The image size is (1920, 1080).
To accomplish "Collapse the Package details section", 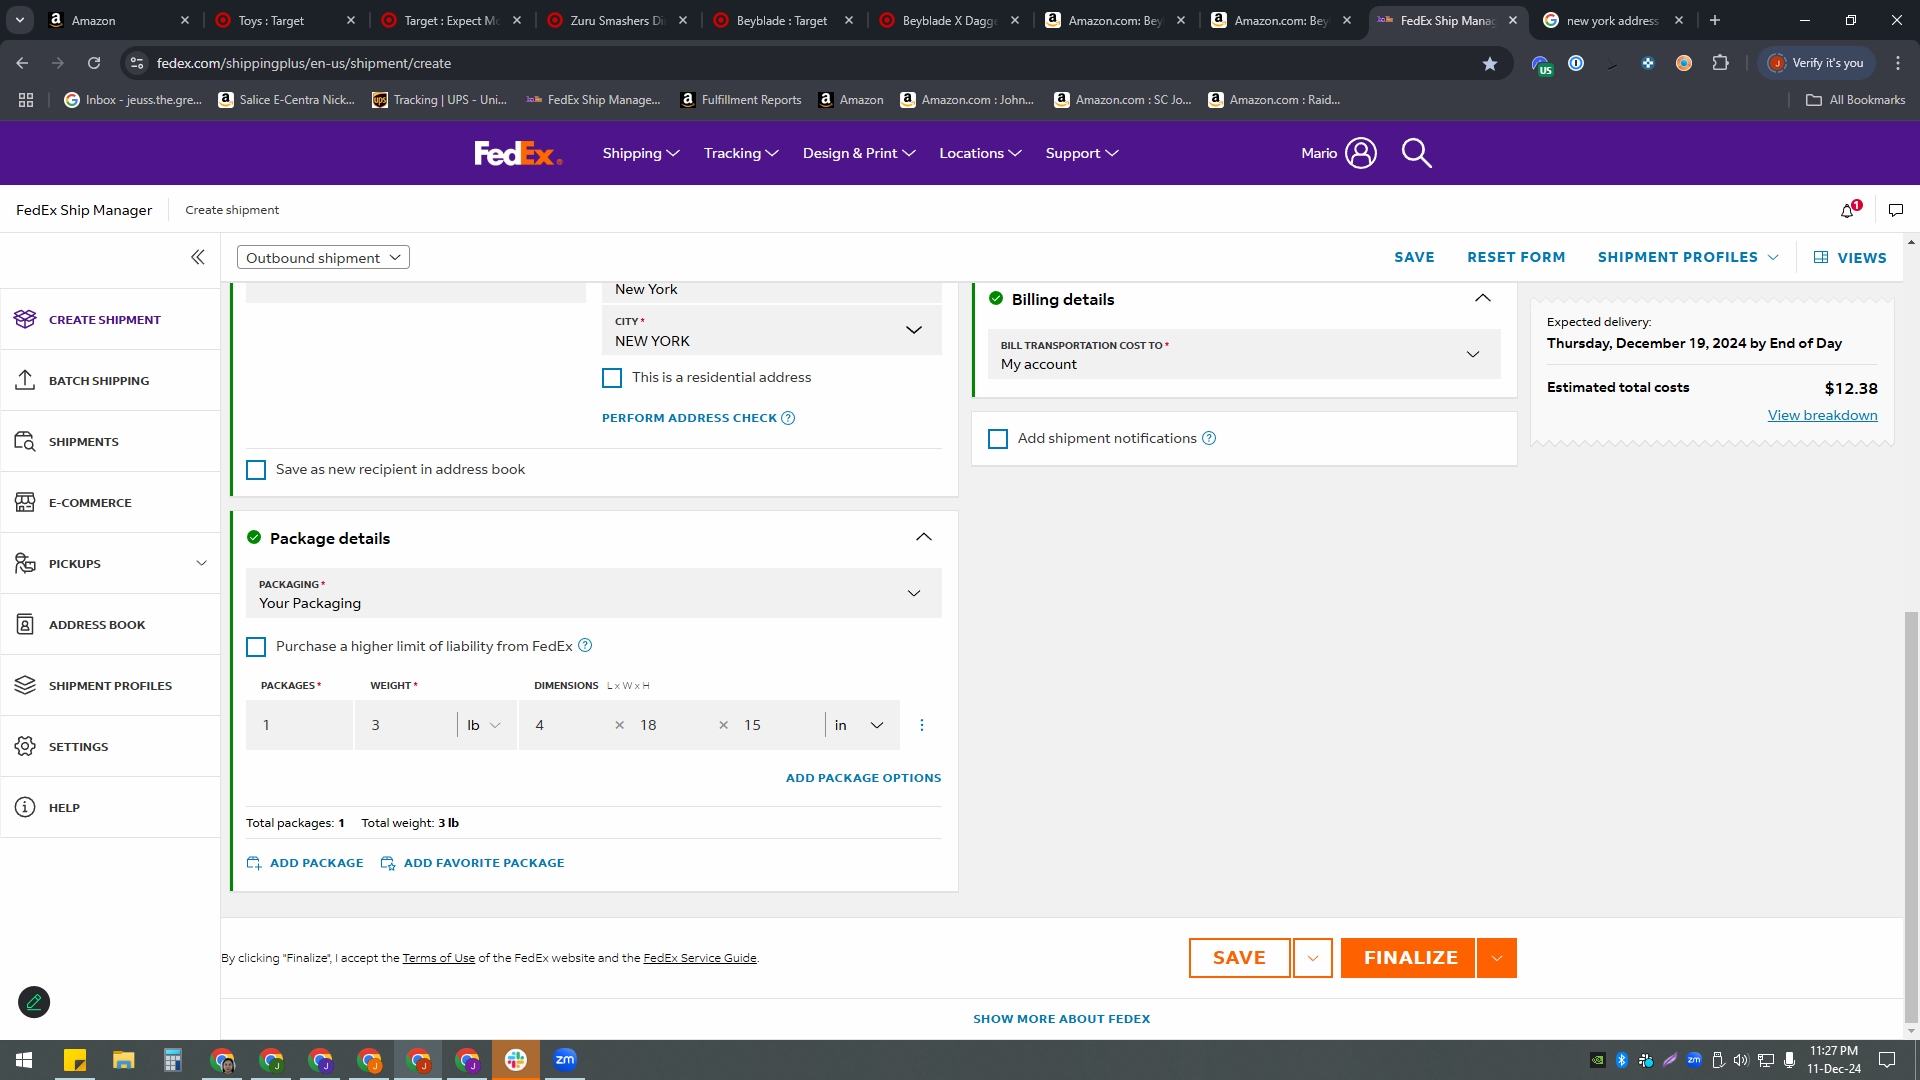I will 924,537.
